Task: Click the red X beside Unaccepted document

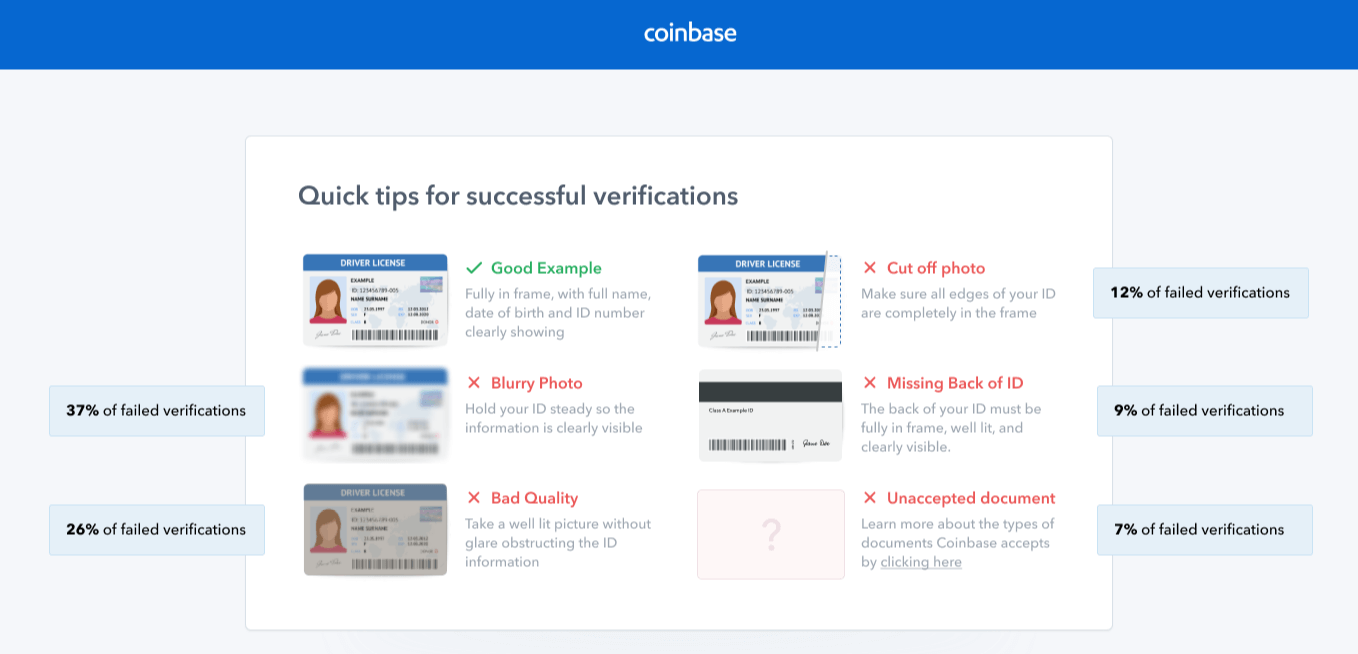Action: click(870, 498)
